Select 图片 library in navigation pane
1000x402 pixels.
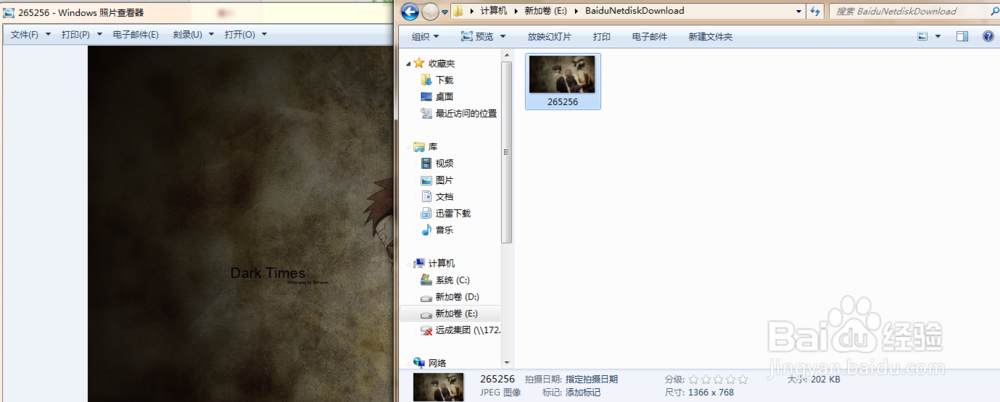tap(445, 180)
